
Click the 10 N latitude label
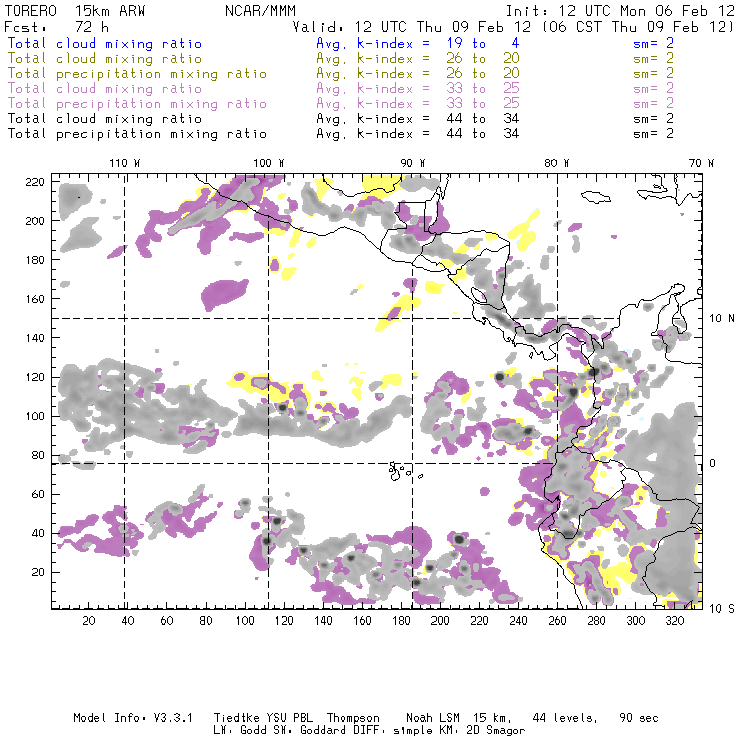[718, 319]
